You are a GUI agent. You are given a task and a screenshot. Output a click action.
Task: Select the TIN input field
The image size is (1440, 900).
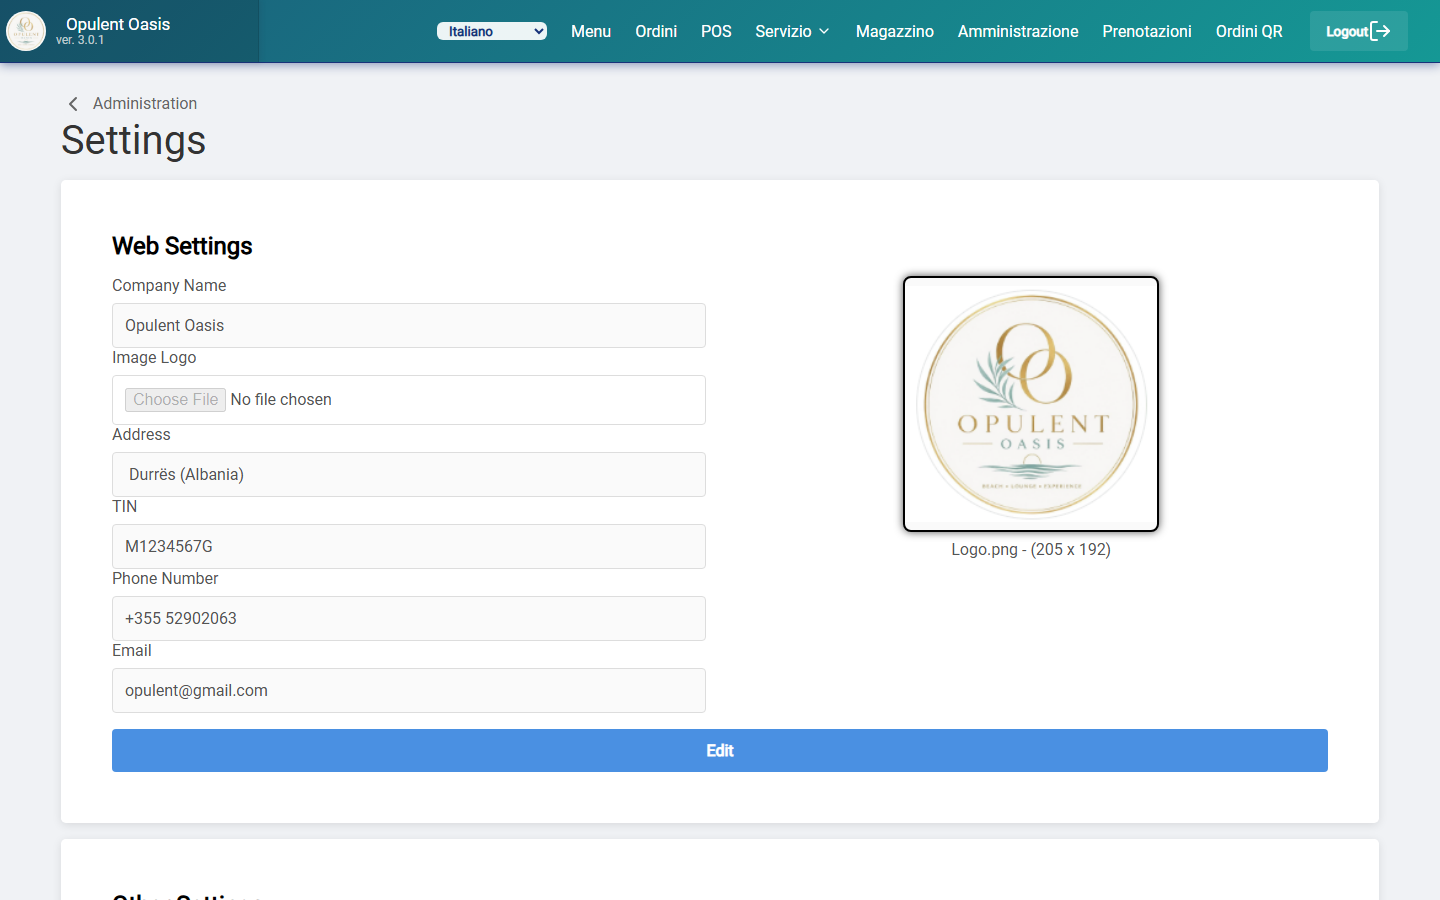click(x=409, y=546)
